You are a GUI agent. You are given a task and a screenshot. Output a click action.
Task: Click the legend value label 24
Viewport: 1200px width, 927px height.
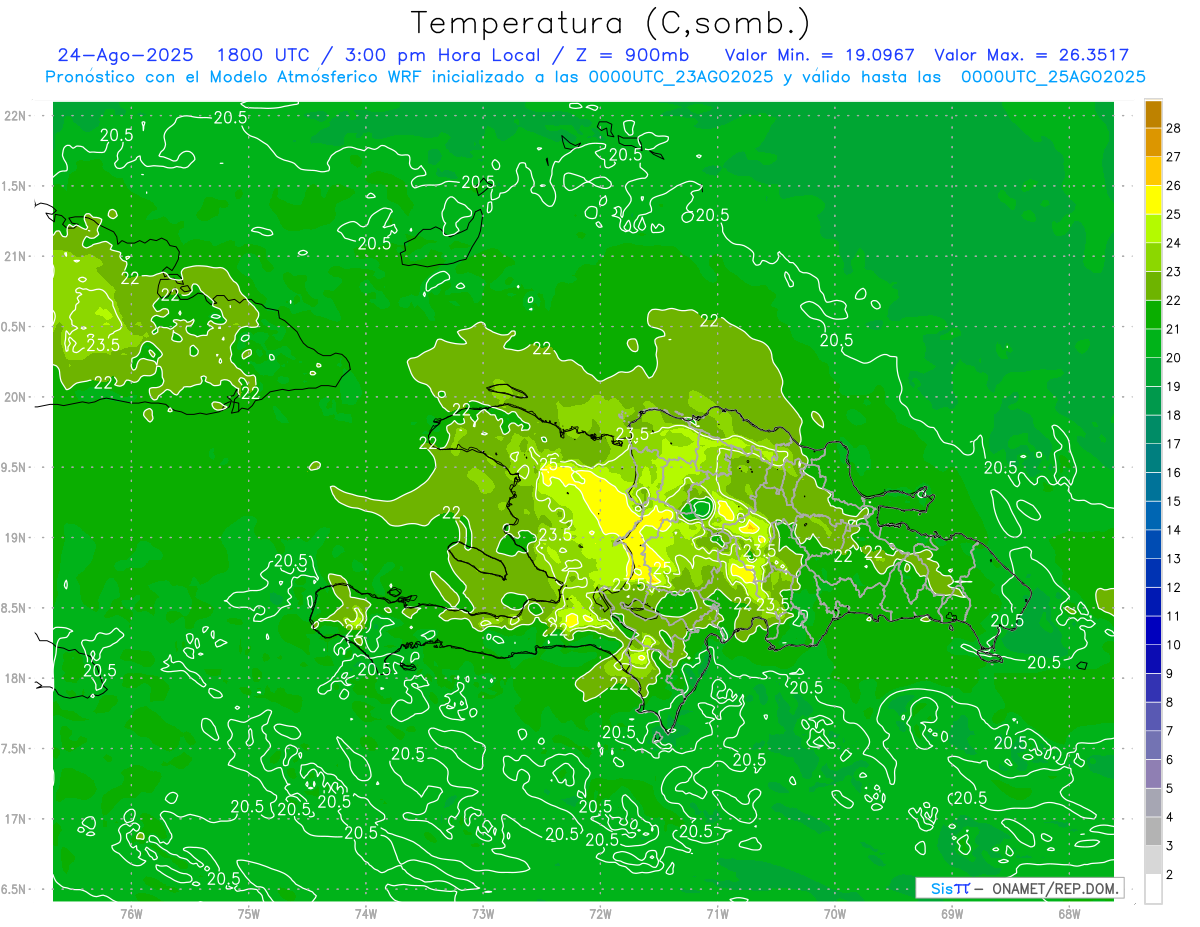tap(1174, 243)
